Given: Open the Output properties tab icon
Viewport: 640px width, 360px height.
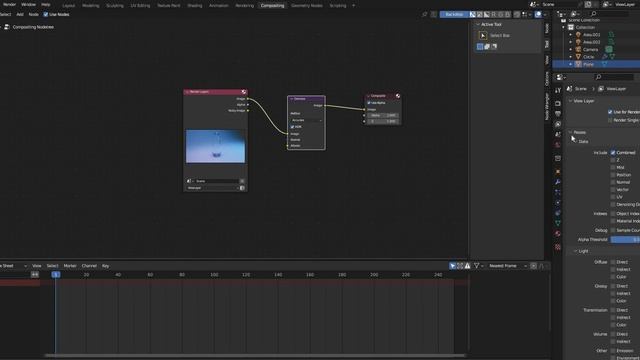Looking at the screenshot, I should [558, 113].
